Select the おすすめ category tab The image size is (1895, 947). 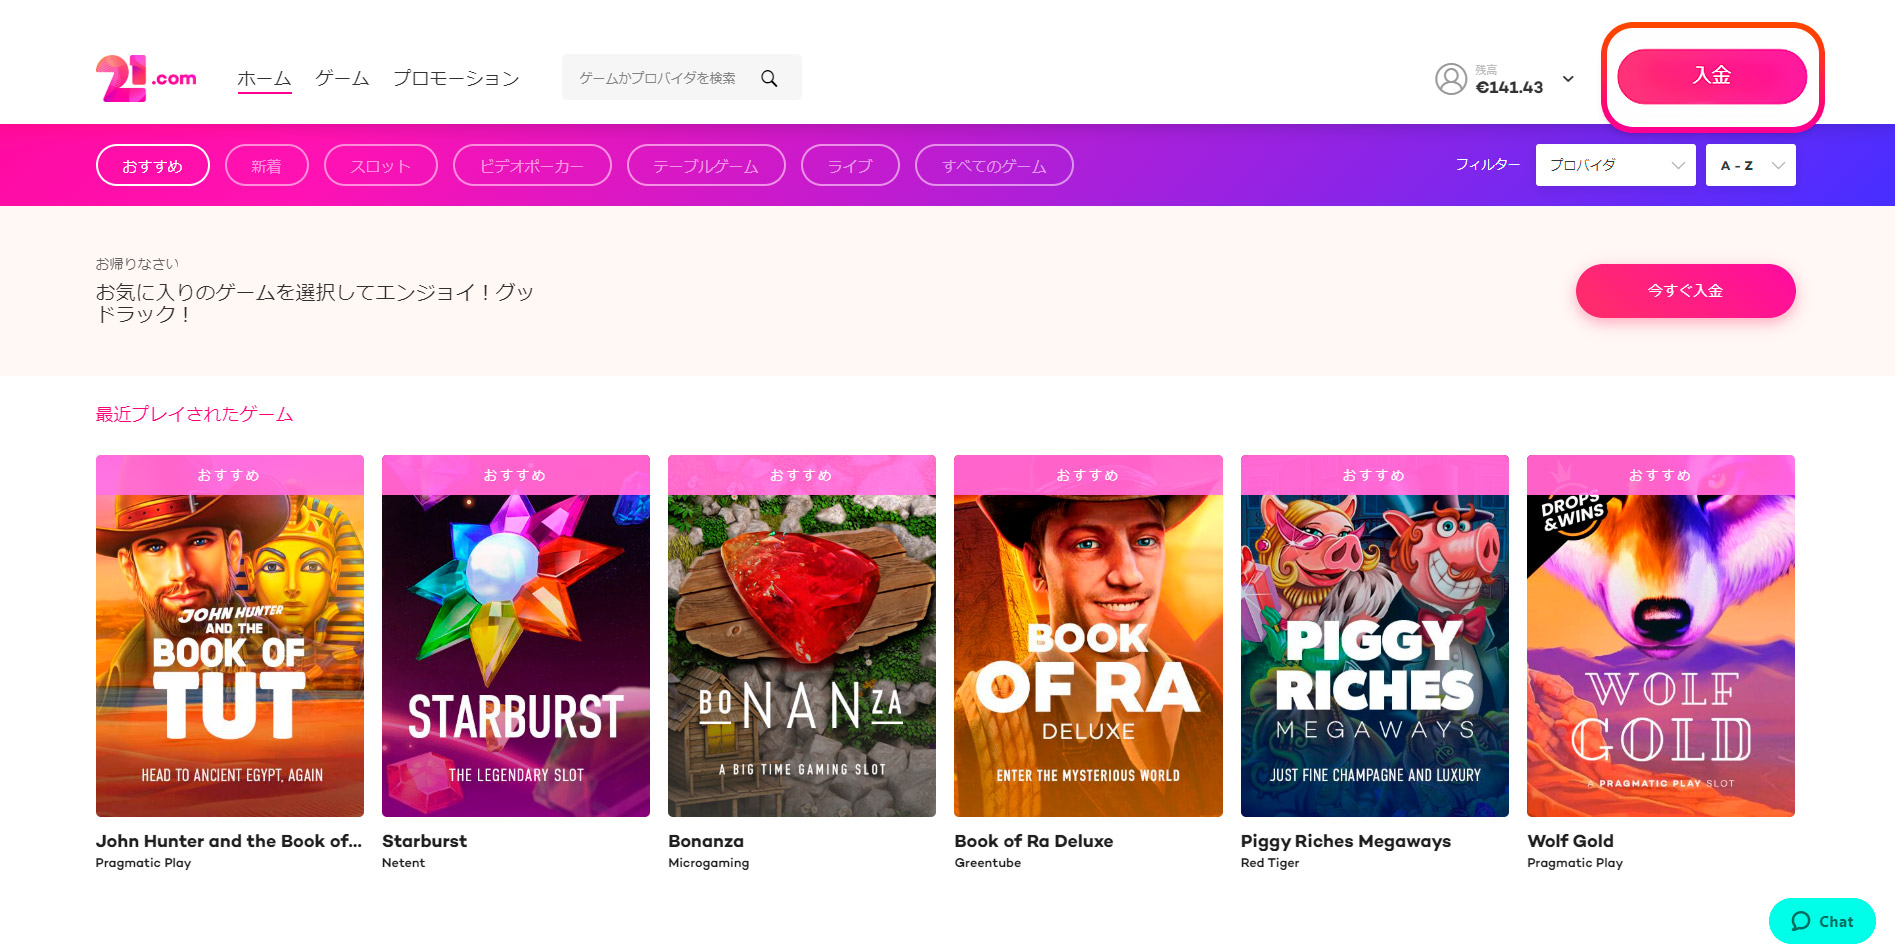tap(153, 165)
